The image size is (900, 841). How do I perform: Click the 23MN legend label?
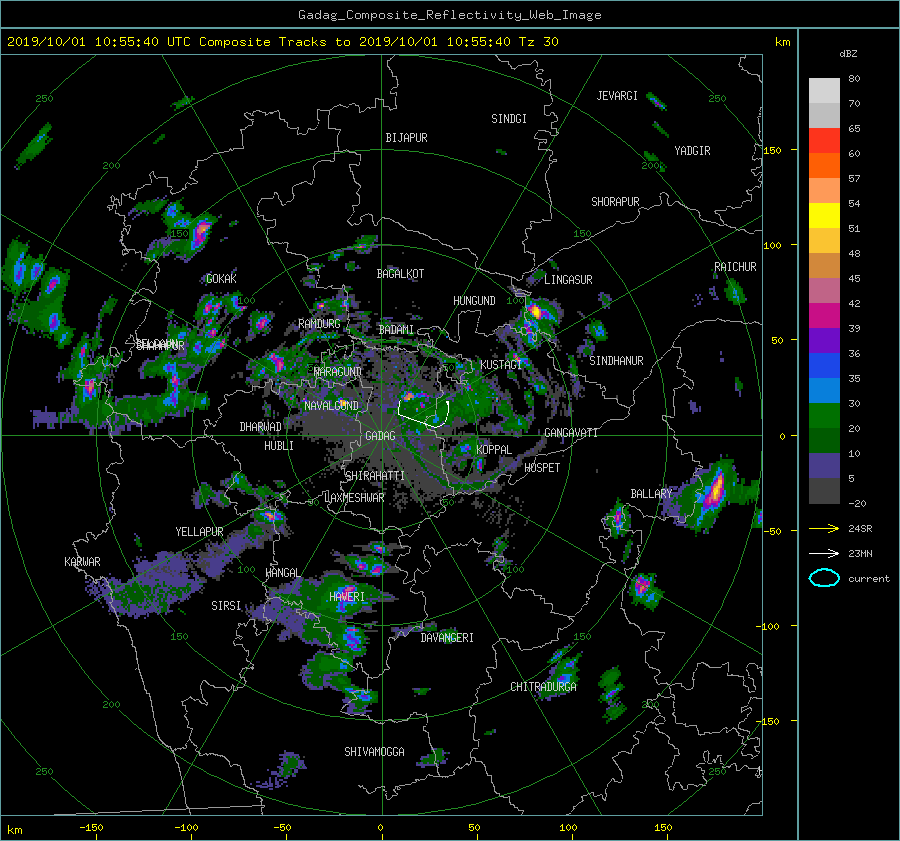[860, 553]
